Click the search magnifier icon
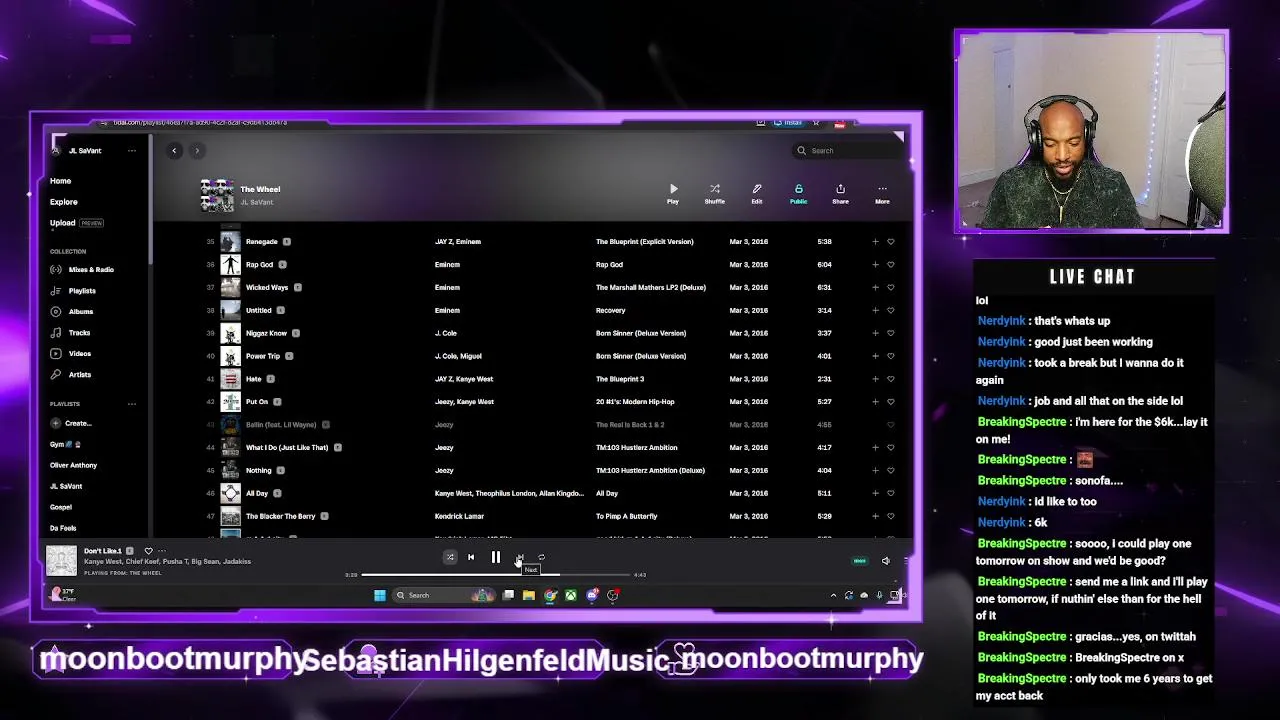The width and height of the screenshot is (1280, 720). coord(801,150)
